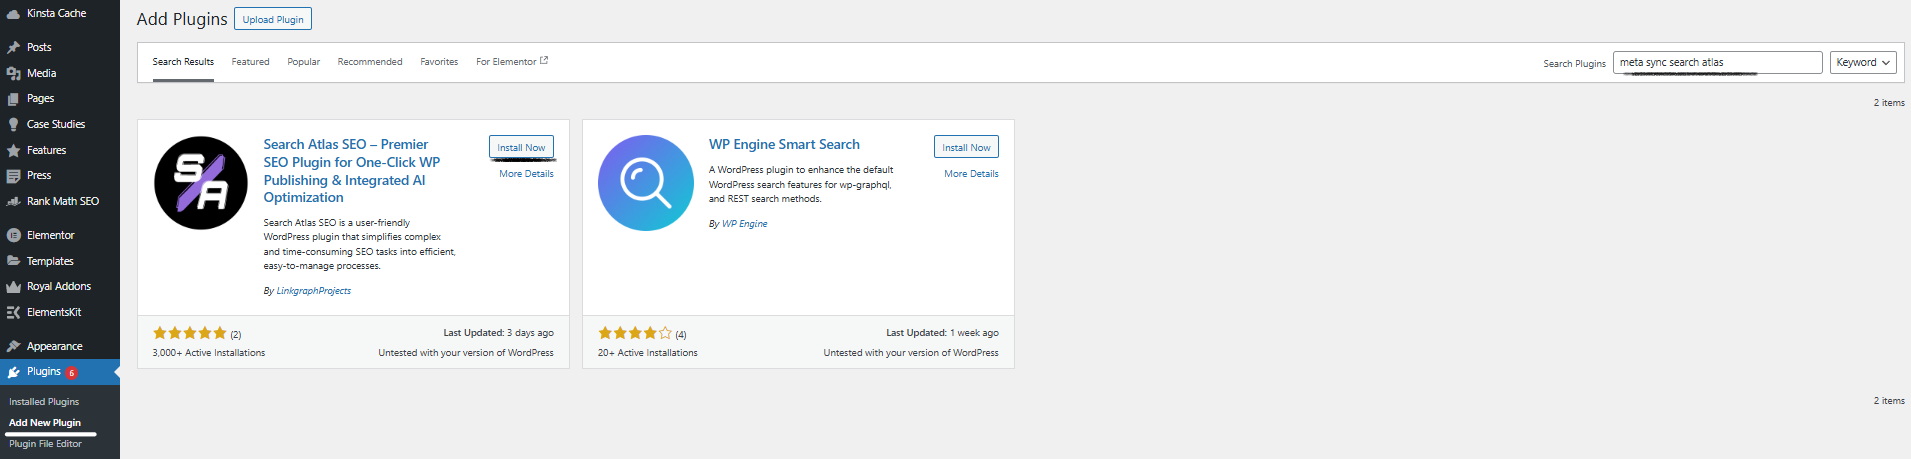Click the Press icon in sidebar

13,176
